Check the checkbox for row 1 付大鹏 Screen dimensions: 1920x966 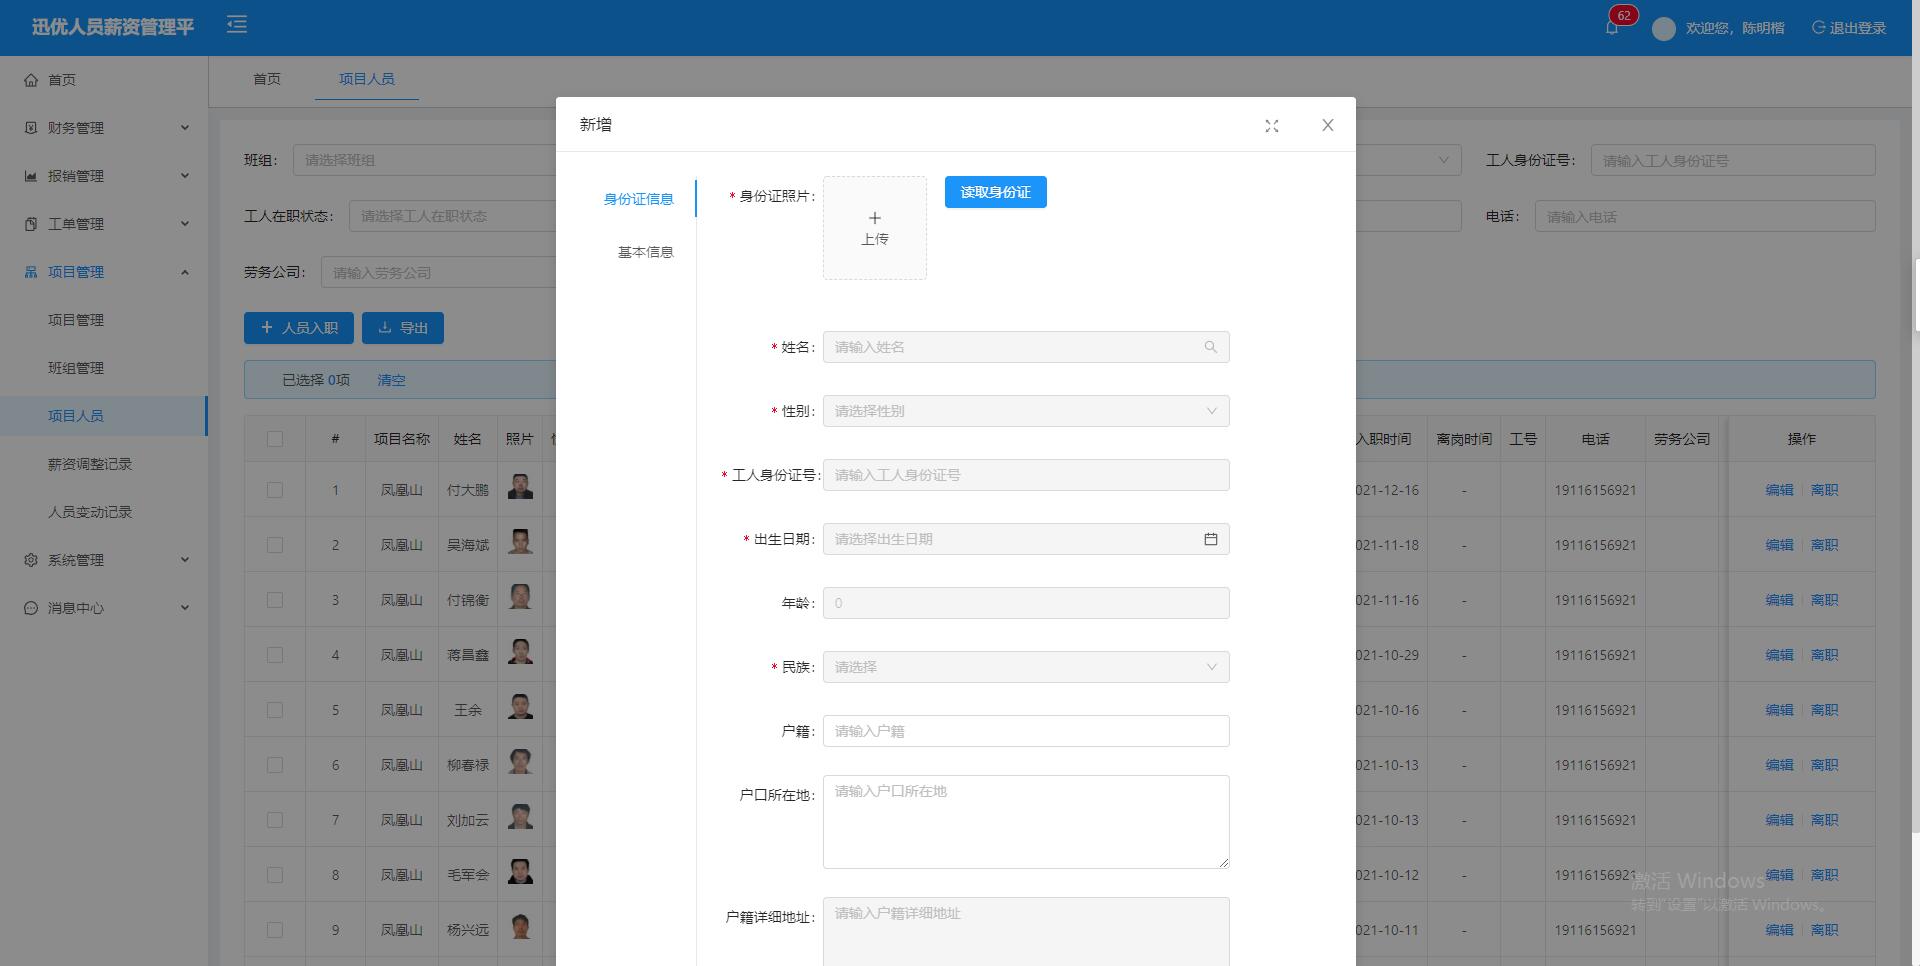click(275, 490)
